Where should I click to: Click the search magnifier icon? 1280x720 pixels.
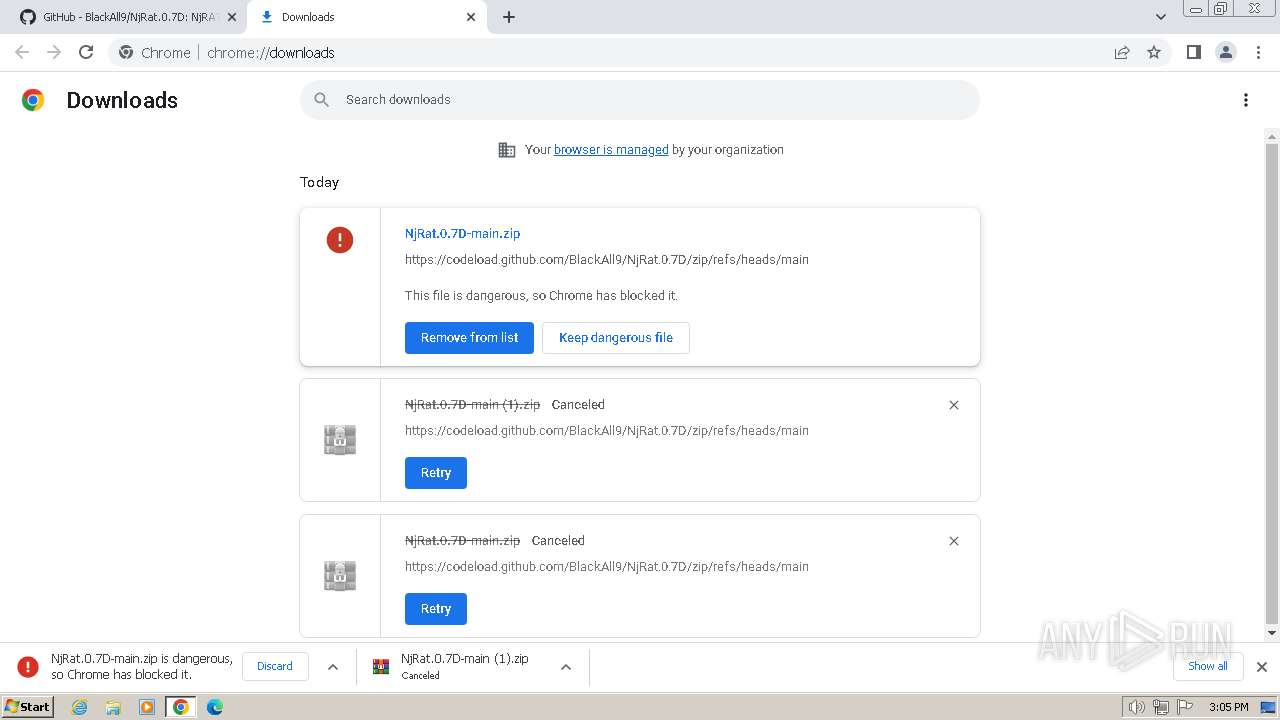(321, 100)
